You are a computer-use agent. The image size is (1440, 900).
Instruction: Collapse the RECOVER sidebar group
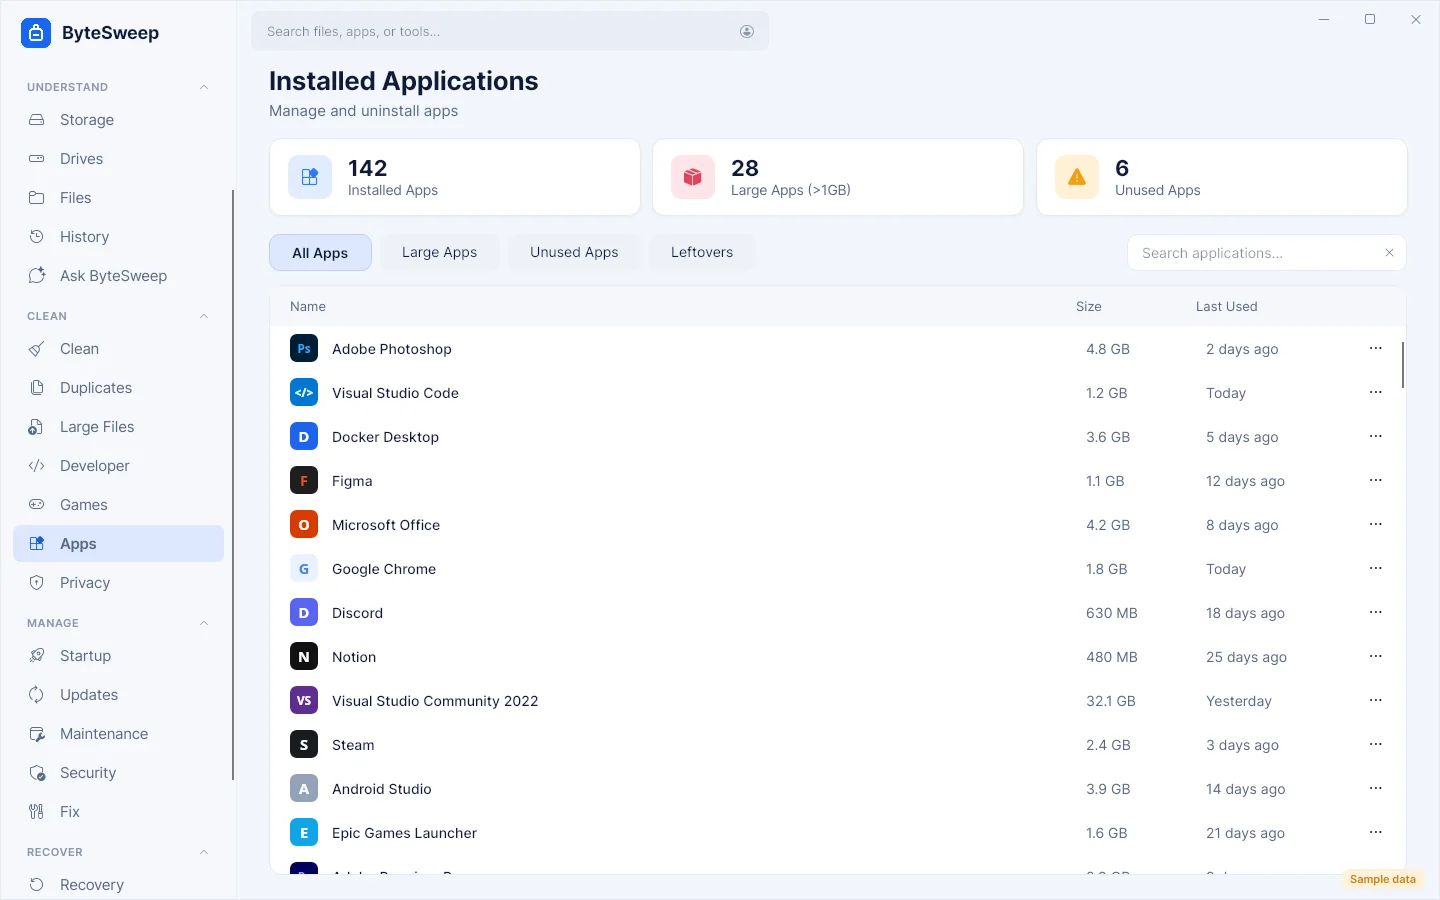[204, 852]
